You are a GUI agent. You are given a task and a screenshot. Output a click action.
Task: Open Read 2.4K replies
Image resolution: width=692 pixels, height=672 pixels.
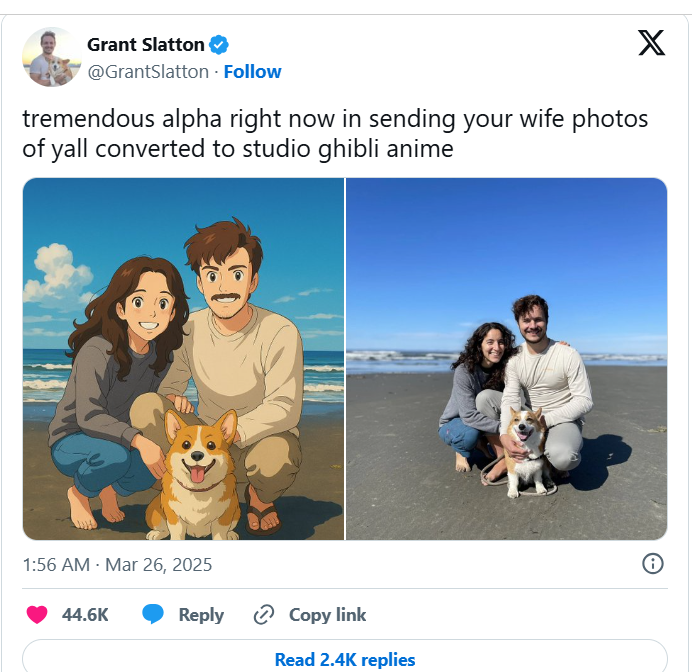345,659
